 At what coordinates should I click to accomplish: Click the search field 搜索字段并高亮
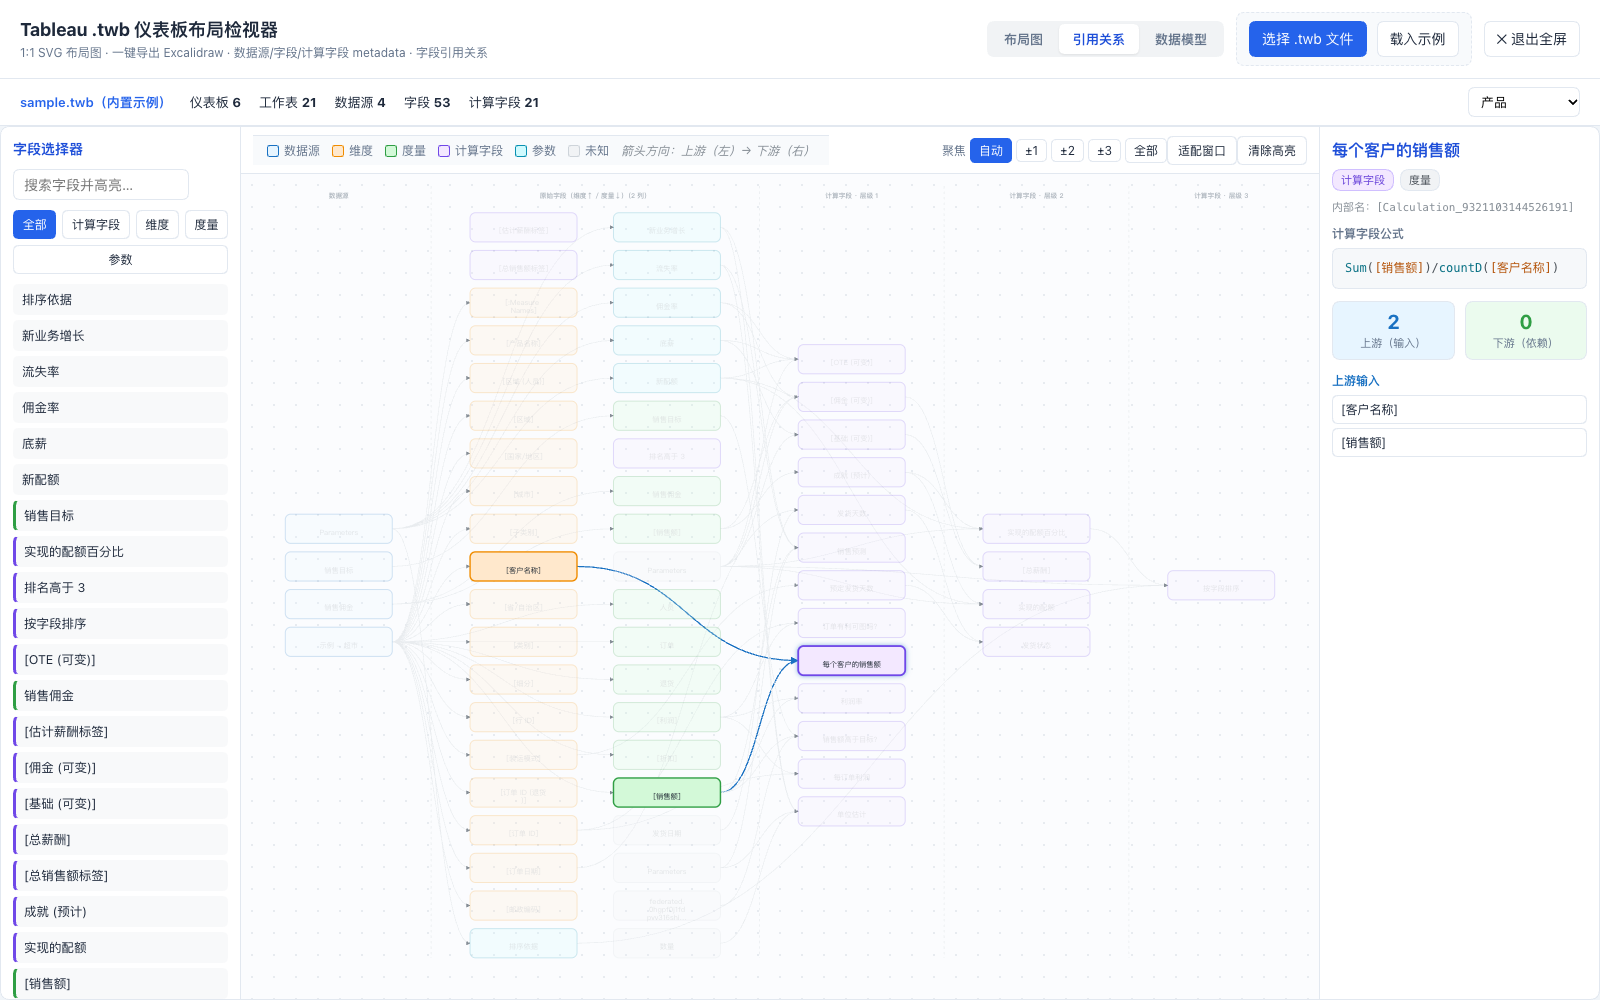tap(101, 185)
